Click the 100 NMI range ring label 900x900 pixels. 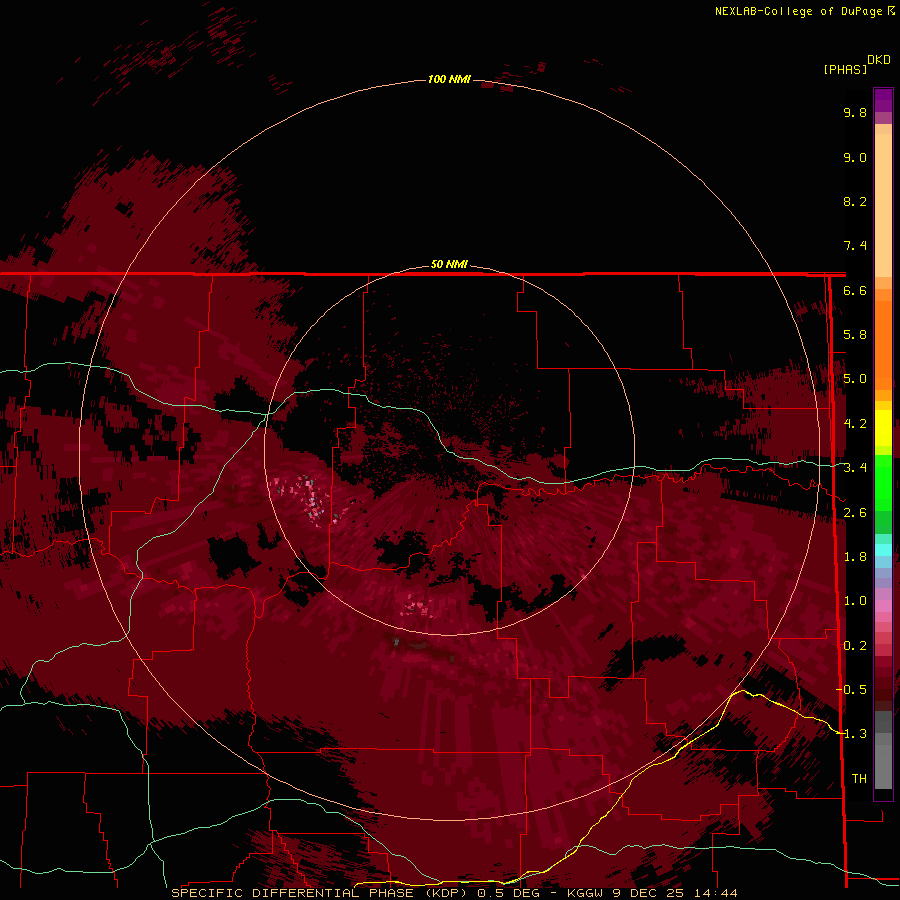click(x=449, y=79)
